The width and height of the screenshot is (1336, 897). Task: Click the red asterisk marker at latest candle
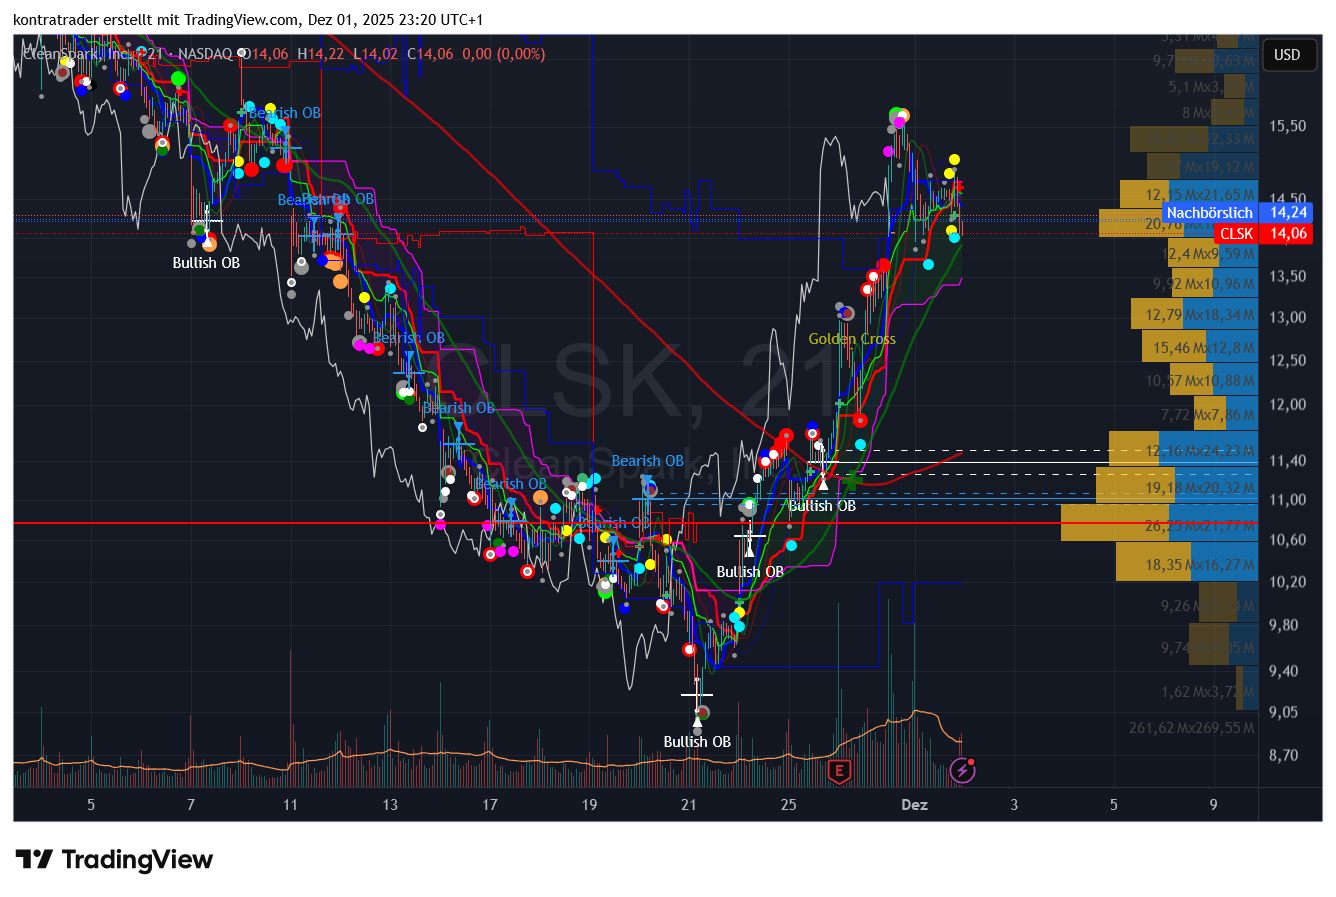(x=959, y=187)
